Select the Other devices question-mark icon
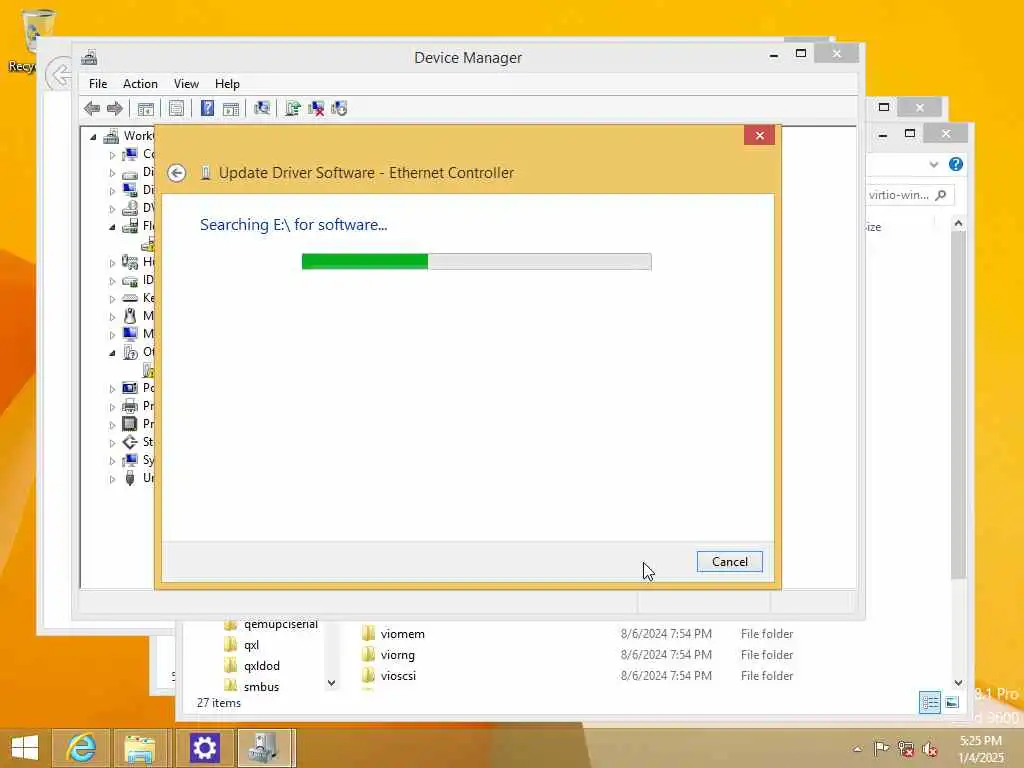This screenshot has width=1024, height=768. coord(130,352)
